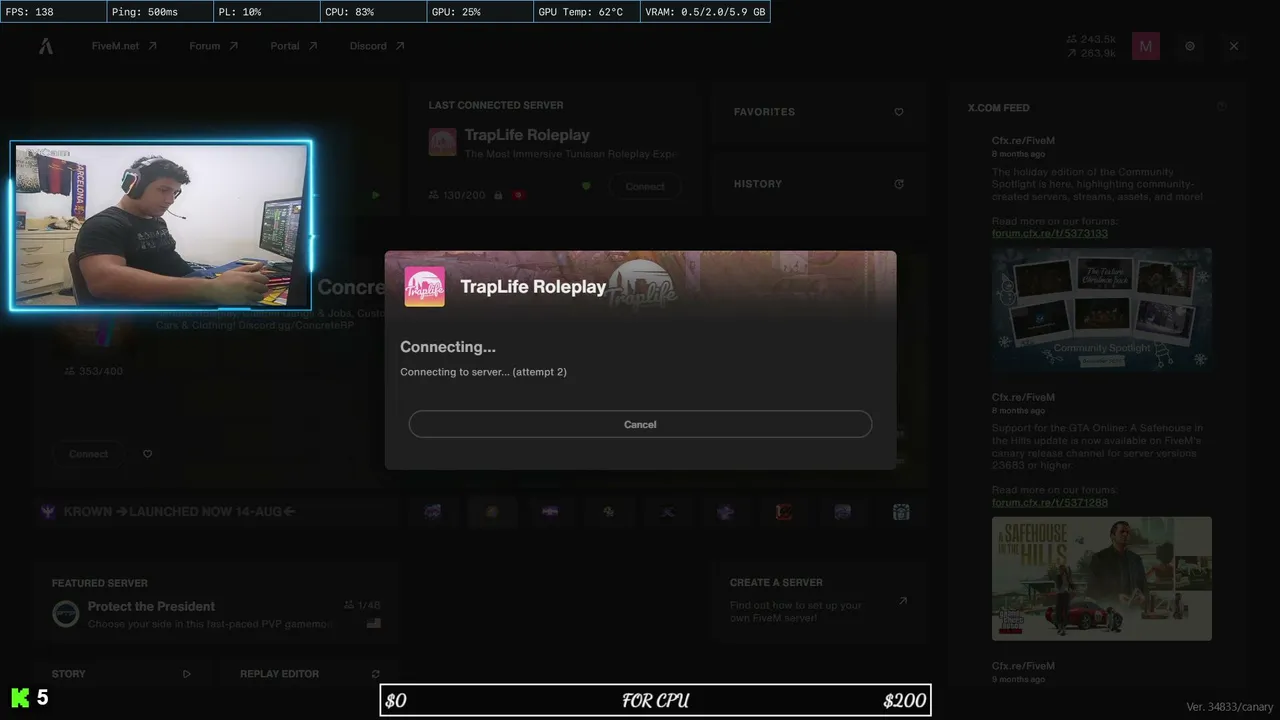Click the lock icon beside 130/200 players

point(497,195)
